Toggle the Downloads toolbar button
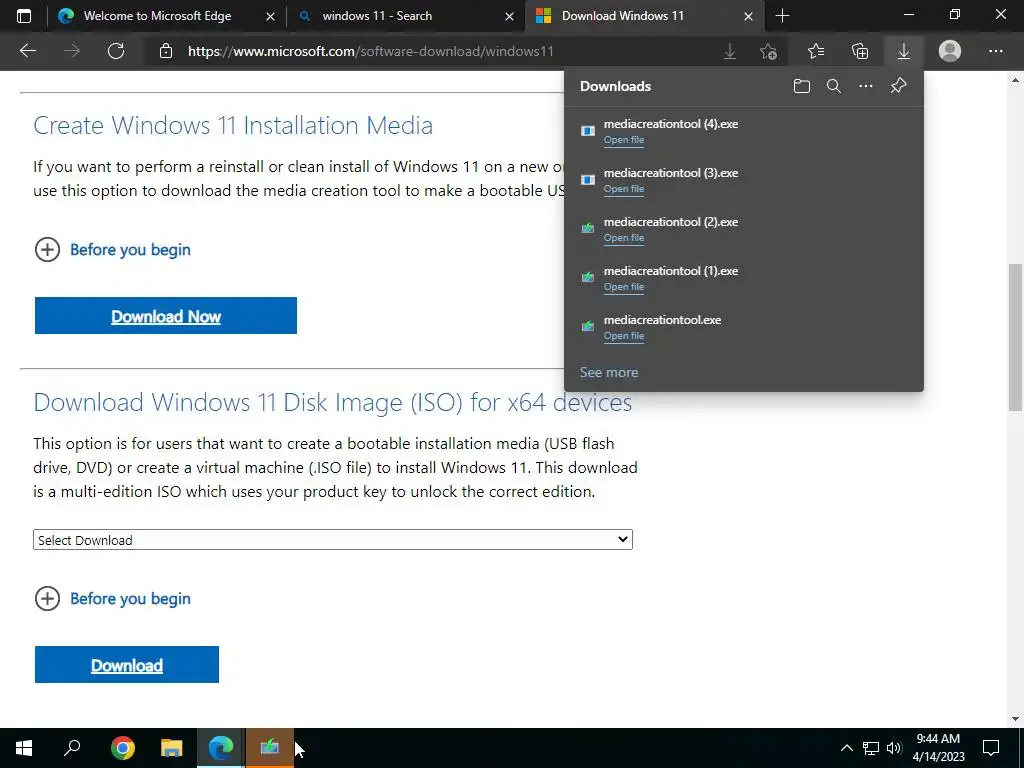This screenshot has width=1024, height=768. (x=904, y=51)
